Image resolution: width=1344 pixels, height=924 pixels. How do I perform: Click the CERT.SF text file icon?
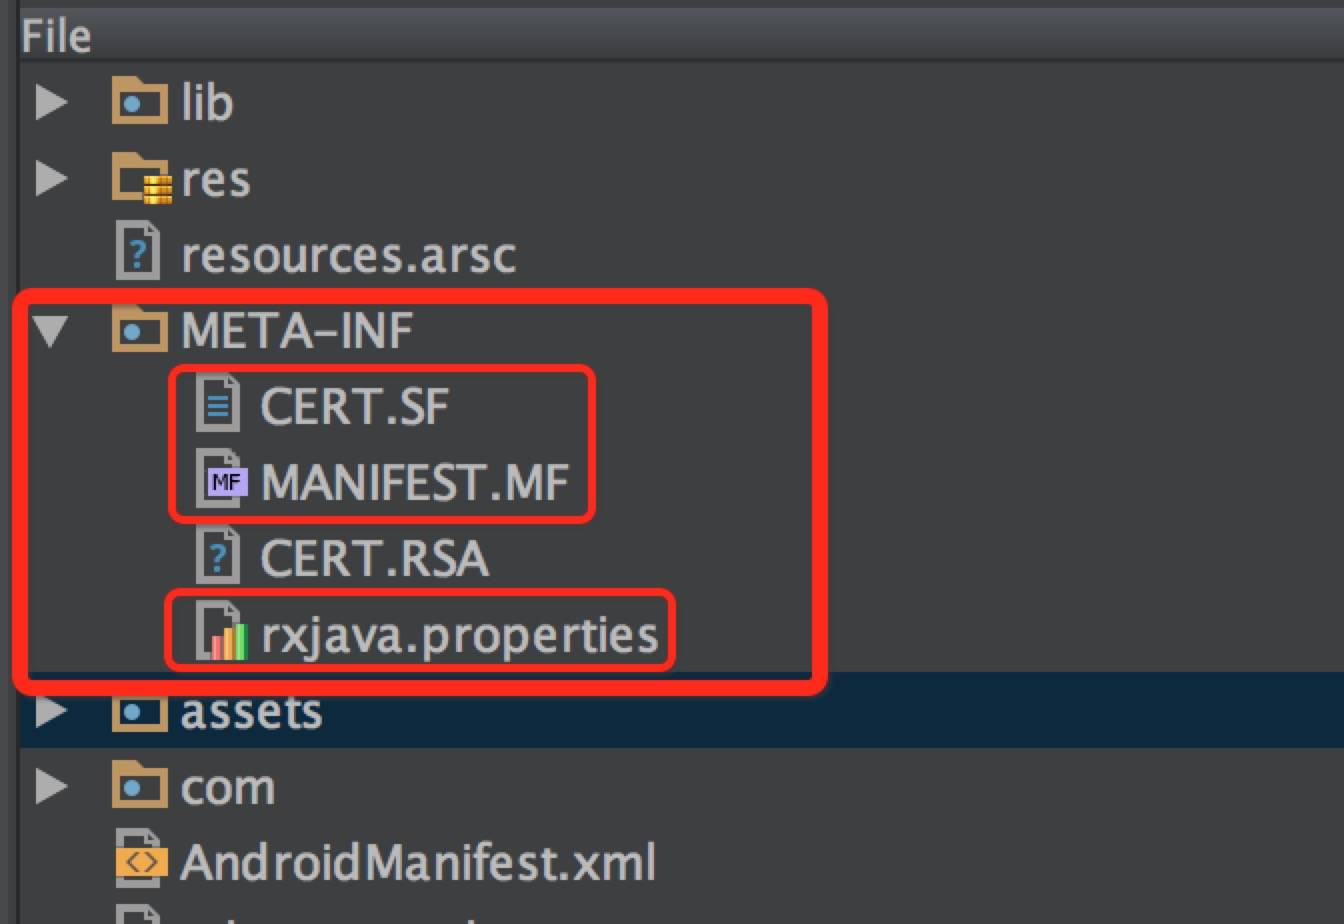pos(219,406)
